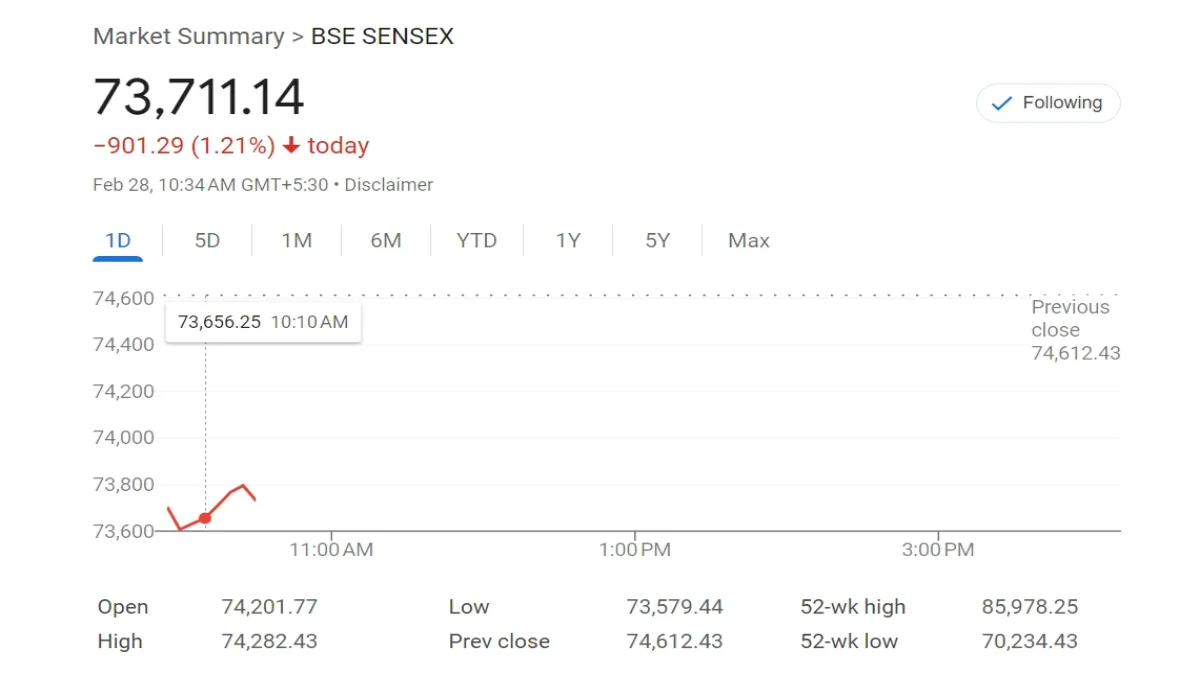Open the 6M performance tab
This screenshot has width=1200, height=675.
386,240
